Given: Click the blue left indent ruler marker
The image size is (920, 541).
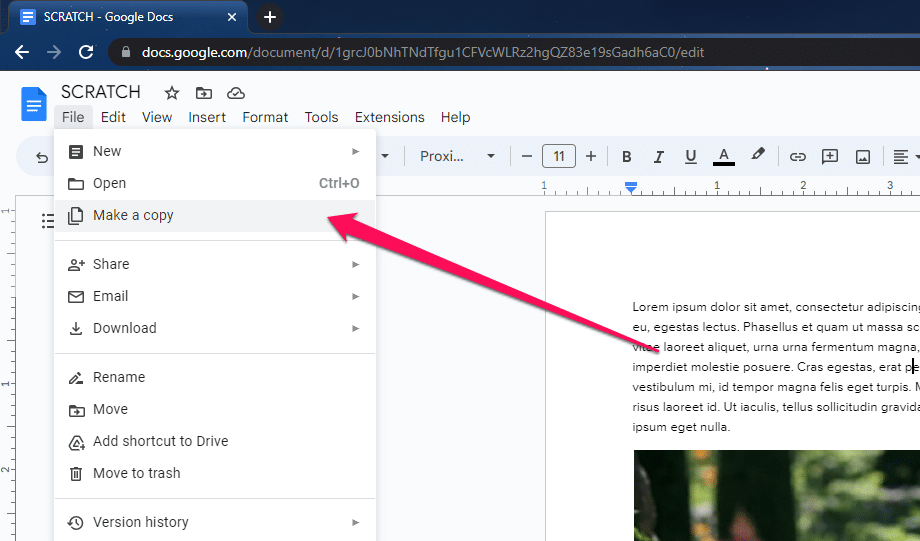Looking at the screenshot, I should 631,188.
